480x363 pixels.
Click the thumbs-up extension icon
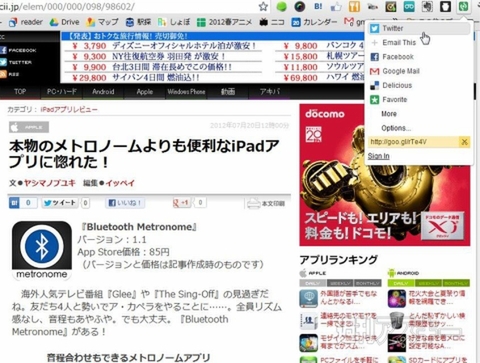pyautogui.click(x=336, y=6)
